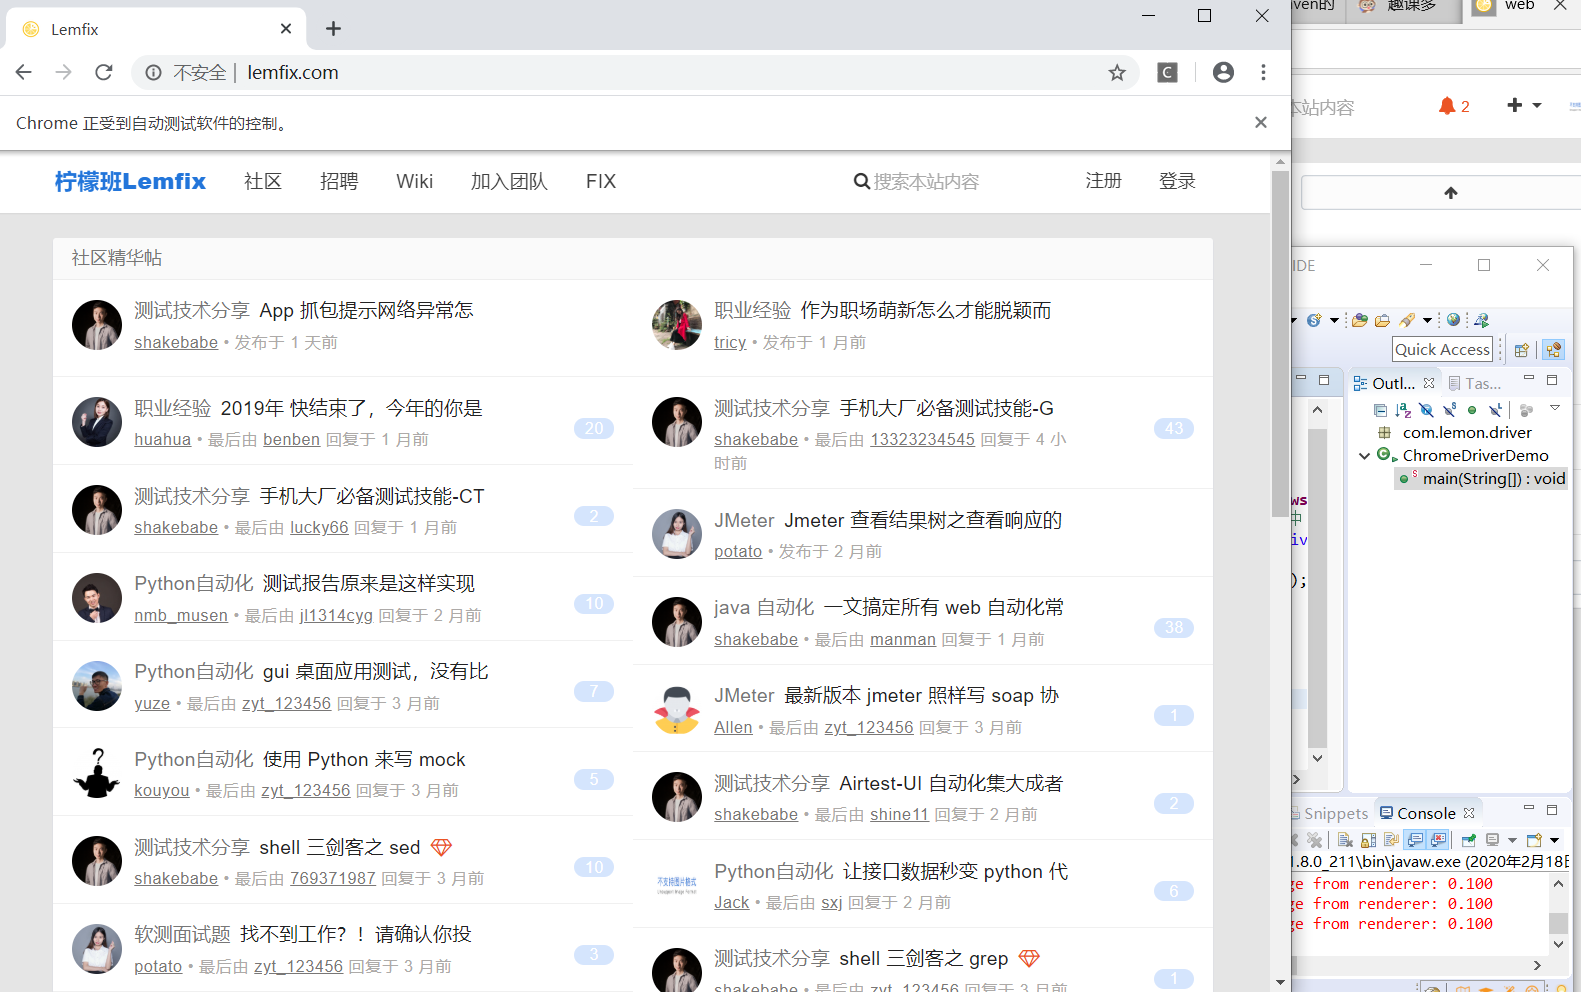
Task: Toggle Hide Fields in Outline view
Action: [x=1426, y=410]
